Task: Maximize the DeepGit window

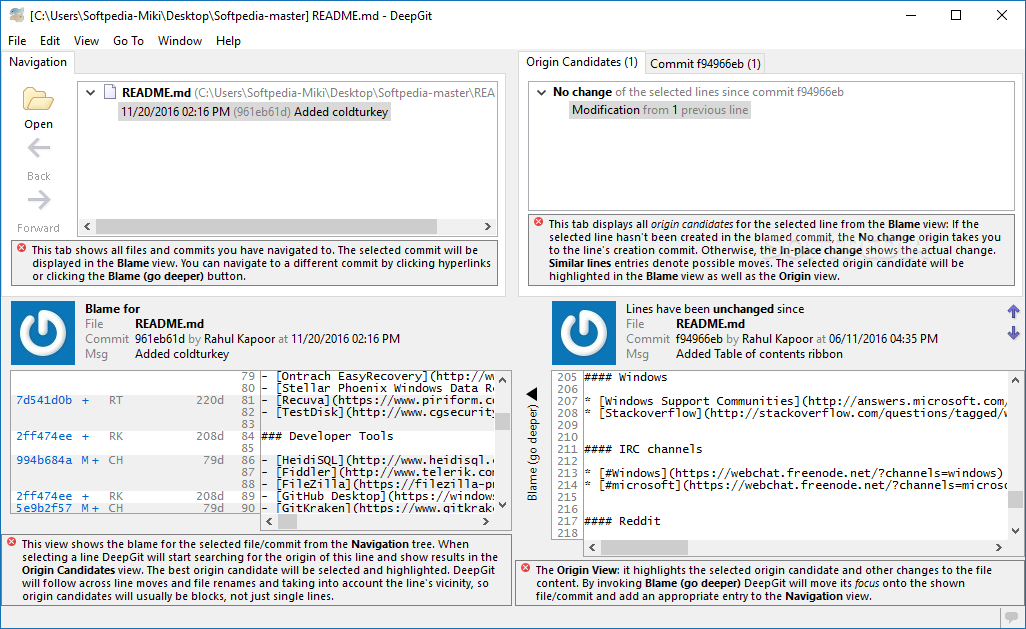Action: pyautogui.click(x=956, y=15)
